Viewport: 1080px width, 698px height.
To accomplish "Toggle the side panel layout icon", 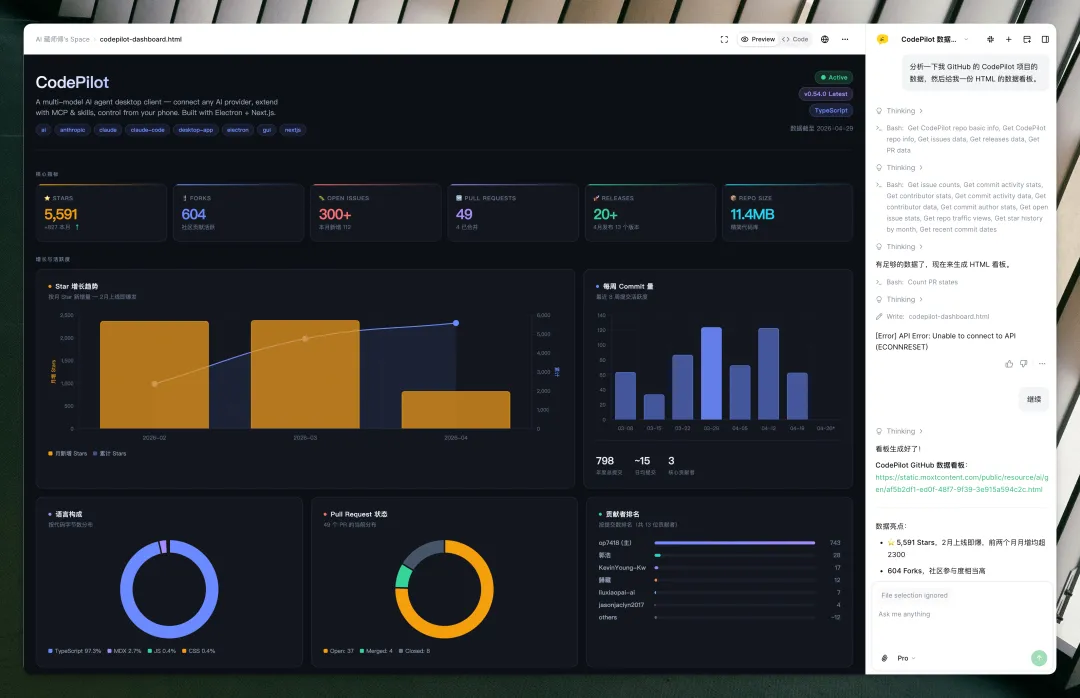I will pos(1045,39).
